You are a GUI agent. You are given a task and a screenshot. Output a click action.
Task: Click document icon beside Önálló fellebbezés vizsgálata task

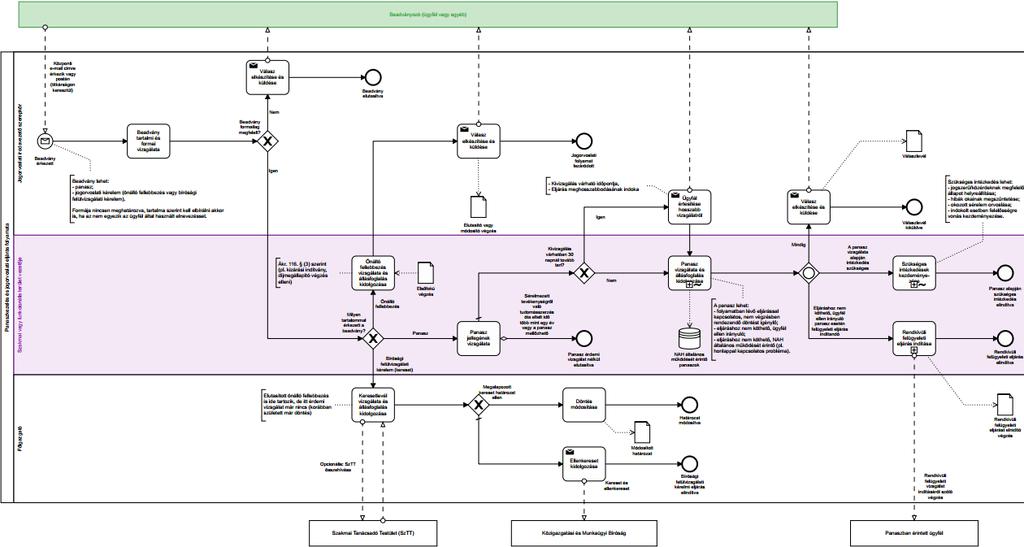click(426, 272)
